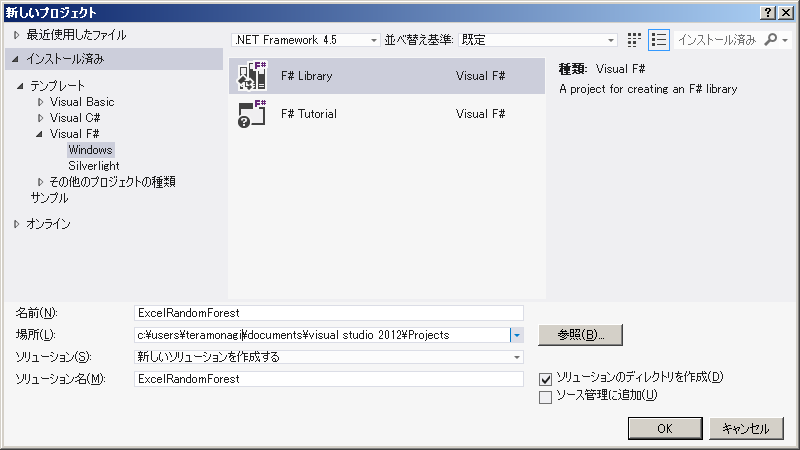Switch to medium icons list view
This screenshot has width=800, height=450.
point(659,40)
